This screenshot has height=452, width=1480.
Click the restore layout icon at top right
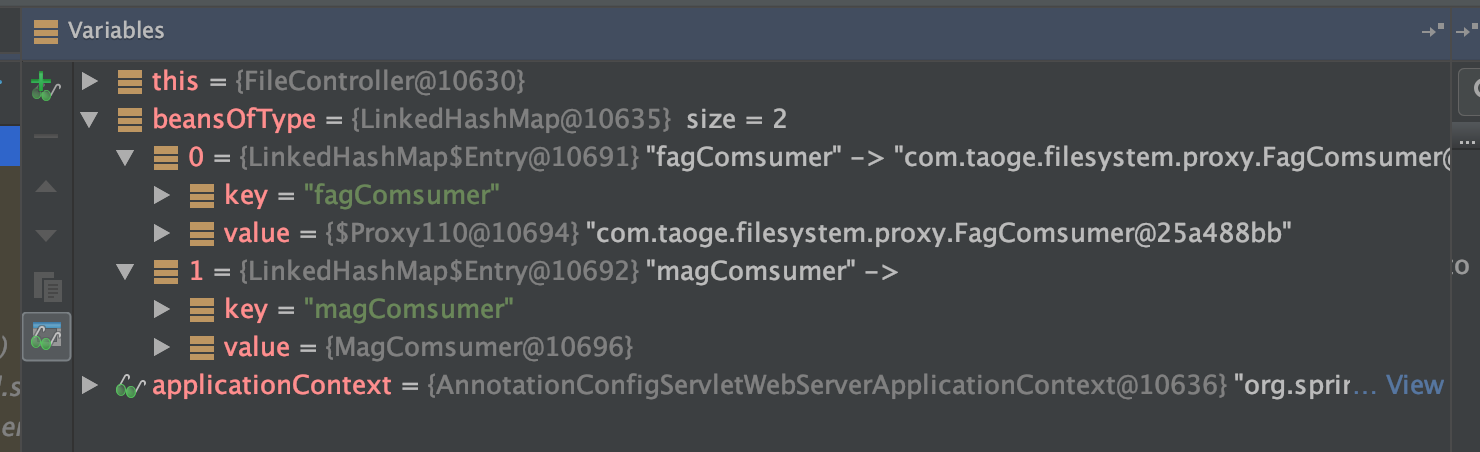pos(1432,32)
